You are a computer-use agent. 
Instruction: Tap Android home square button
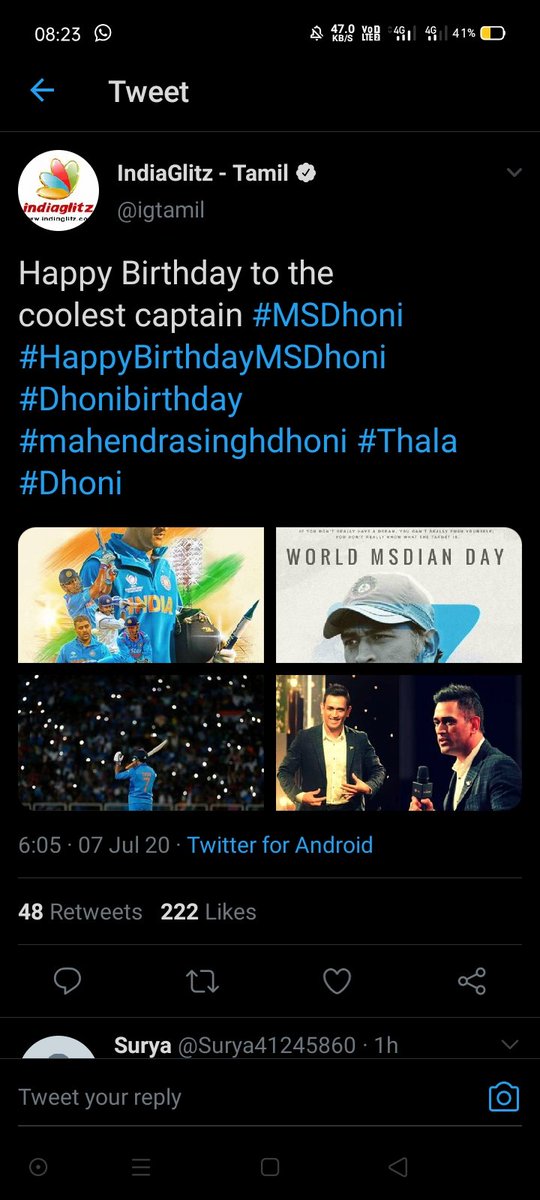point(269,1167)
